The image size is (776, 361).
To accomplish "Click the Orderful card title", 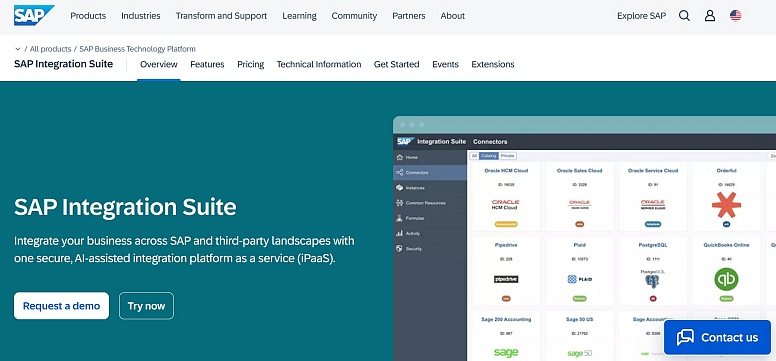I will click(x=726, y=170).
